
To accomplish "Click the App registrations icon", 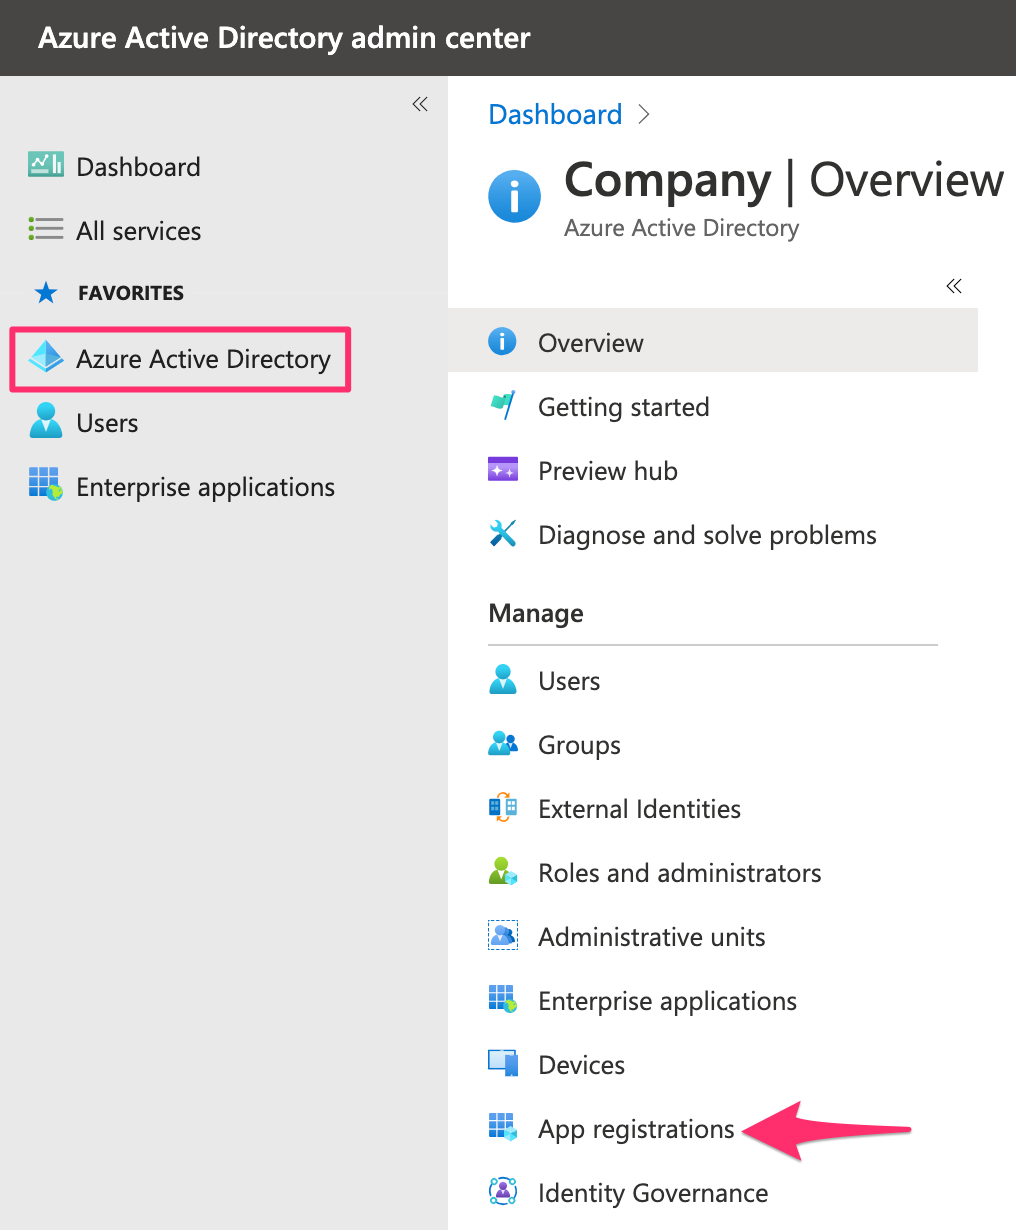I will [x=503, y=1128].
